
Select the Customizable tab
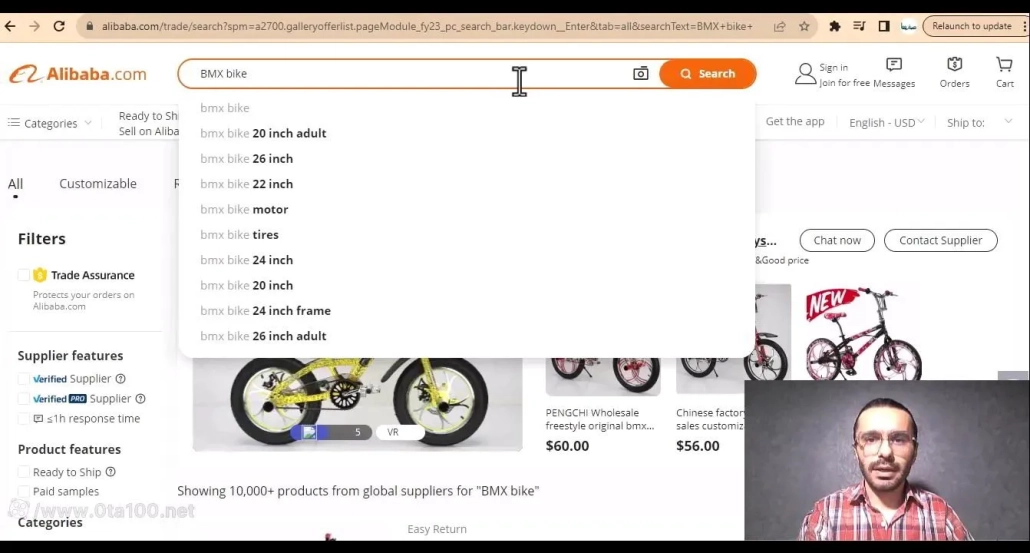pos(98,184)
